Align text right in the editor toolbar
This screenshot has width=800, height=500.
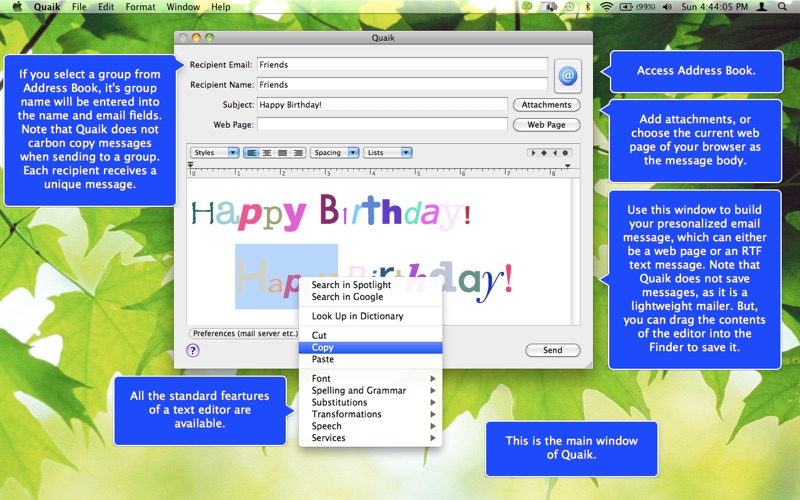click(298, 153)
